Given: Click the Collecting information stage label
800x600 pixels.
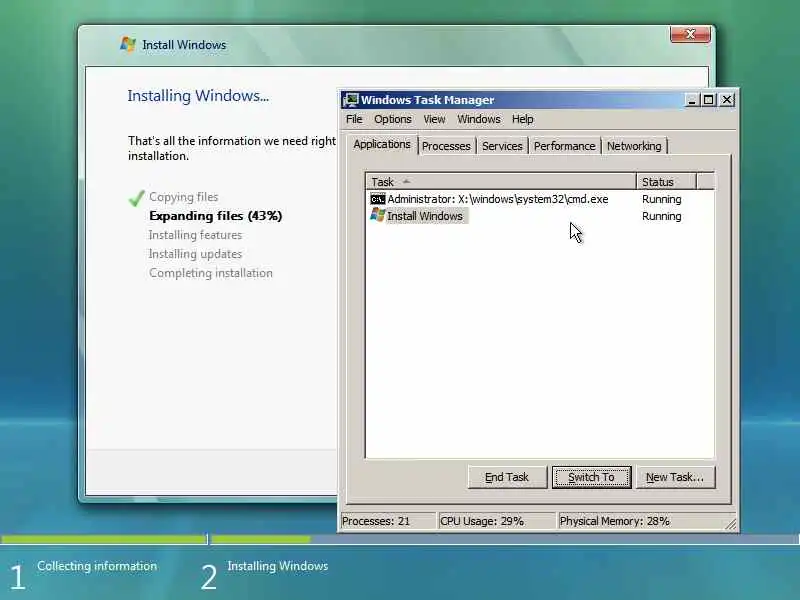Looking at the screenshot, I should (x=97, y=566).
